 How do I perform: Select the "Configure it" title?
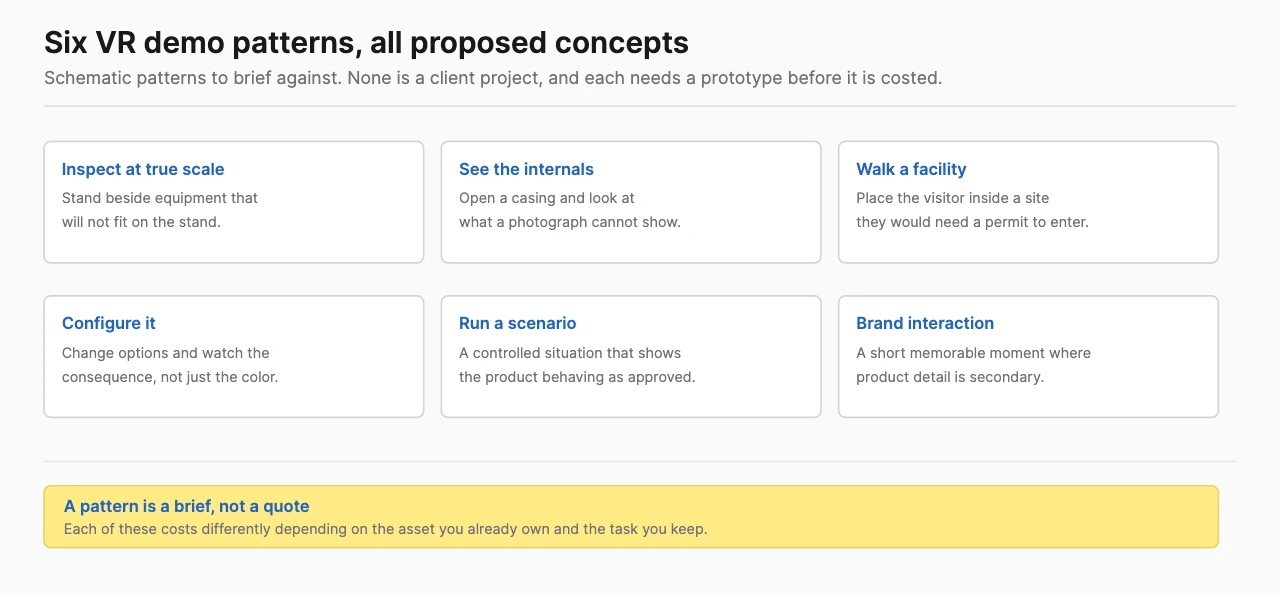[x=109, y=323]
